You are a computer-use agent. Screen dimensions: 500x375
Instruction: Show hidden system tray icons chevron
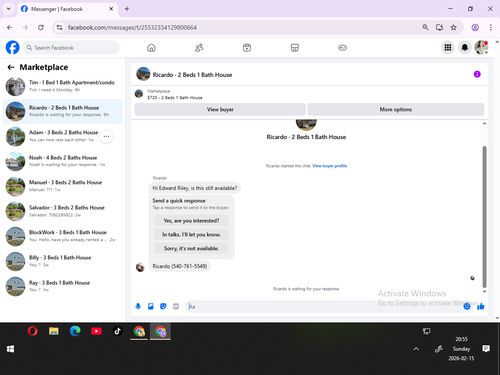[x=416, y=349]
